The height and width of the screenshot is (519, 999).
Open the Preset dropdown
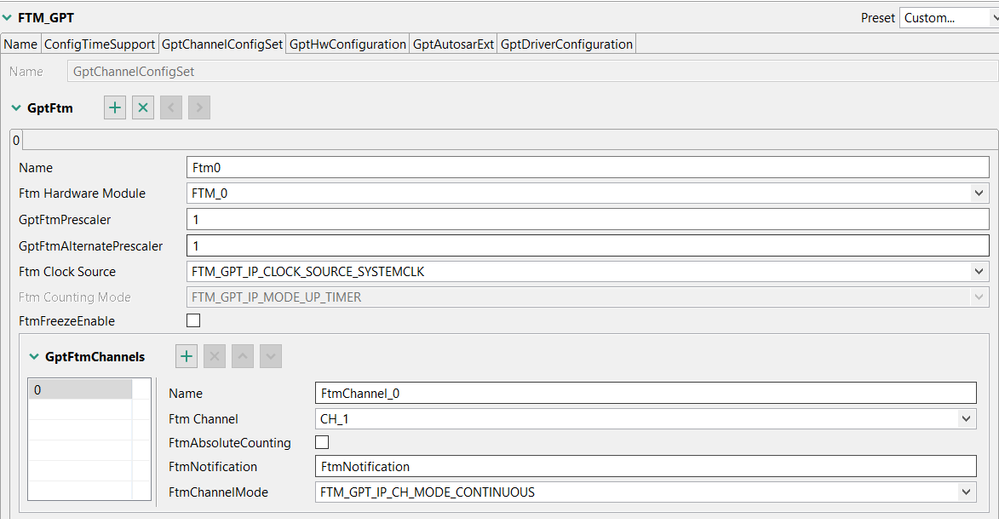pos(947,17)
